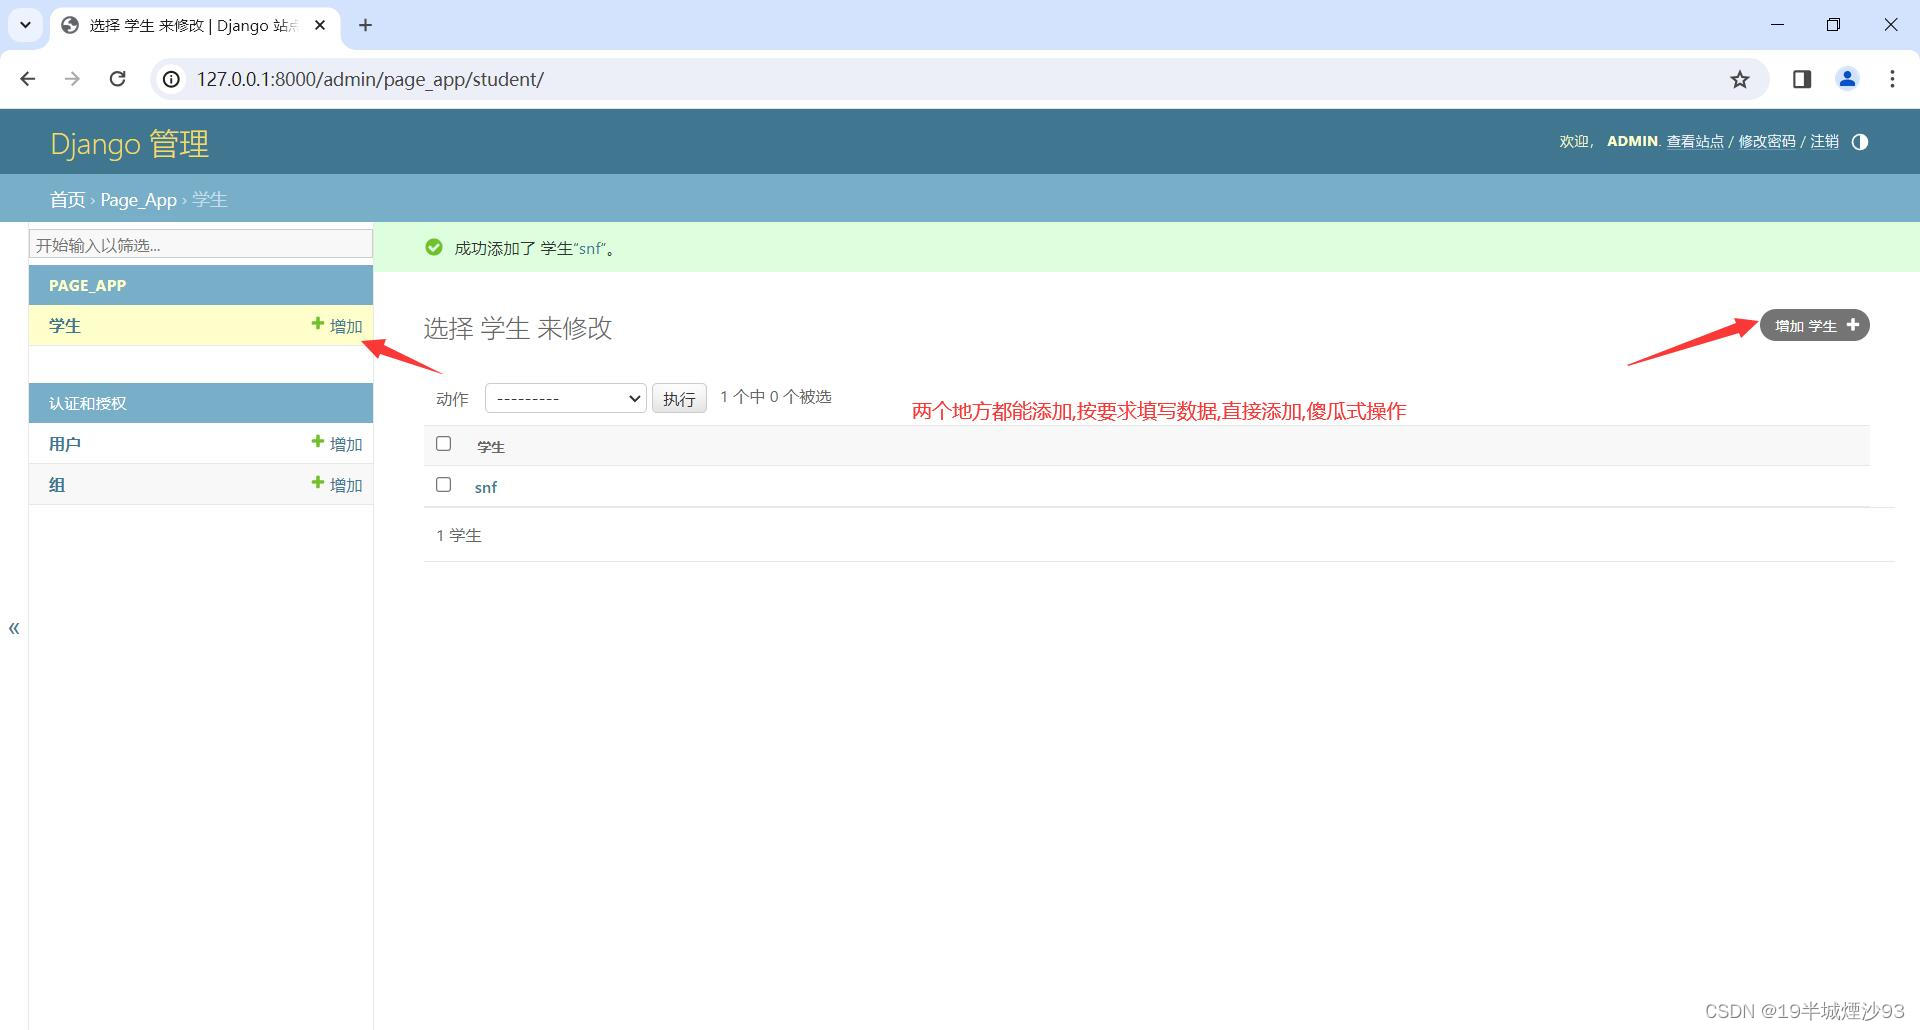The height and width of the screenshot is (1030, 1920).
Task: Click the browser forward arrow
Action: tap(72, 79)
